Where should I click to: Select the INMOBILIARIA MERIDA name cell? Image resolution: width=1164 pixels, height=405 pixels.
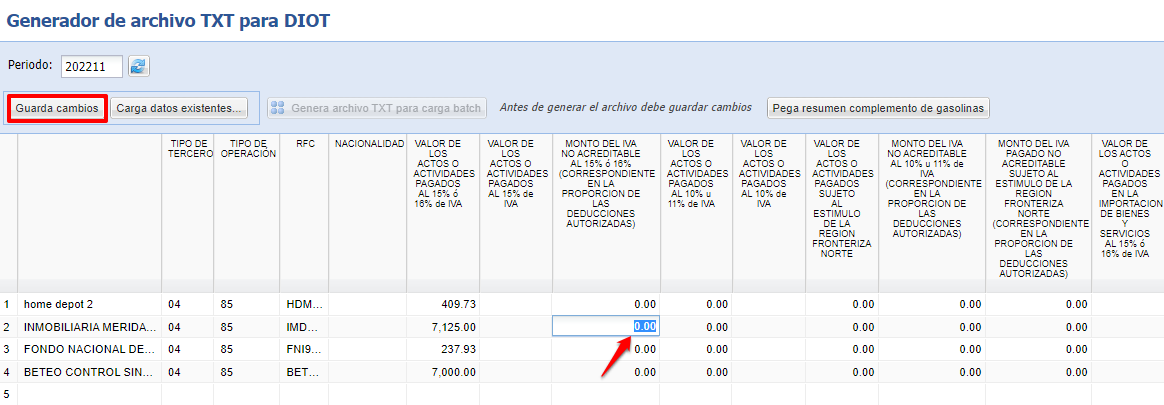point(90,326)
